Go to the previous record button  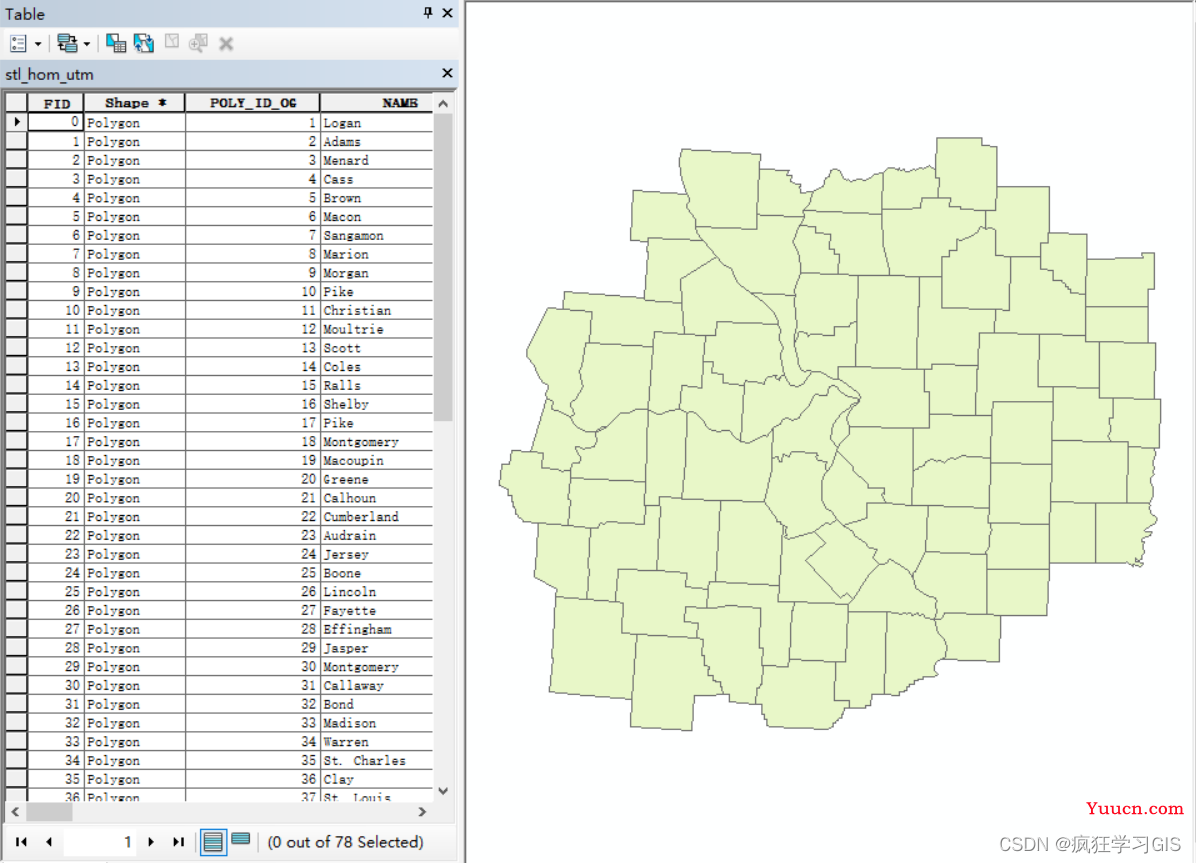pos(49,842)
